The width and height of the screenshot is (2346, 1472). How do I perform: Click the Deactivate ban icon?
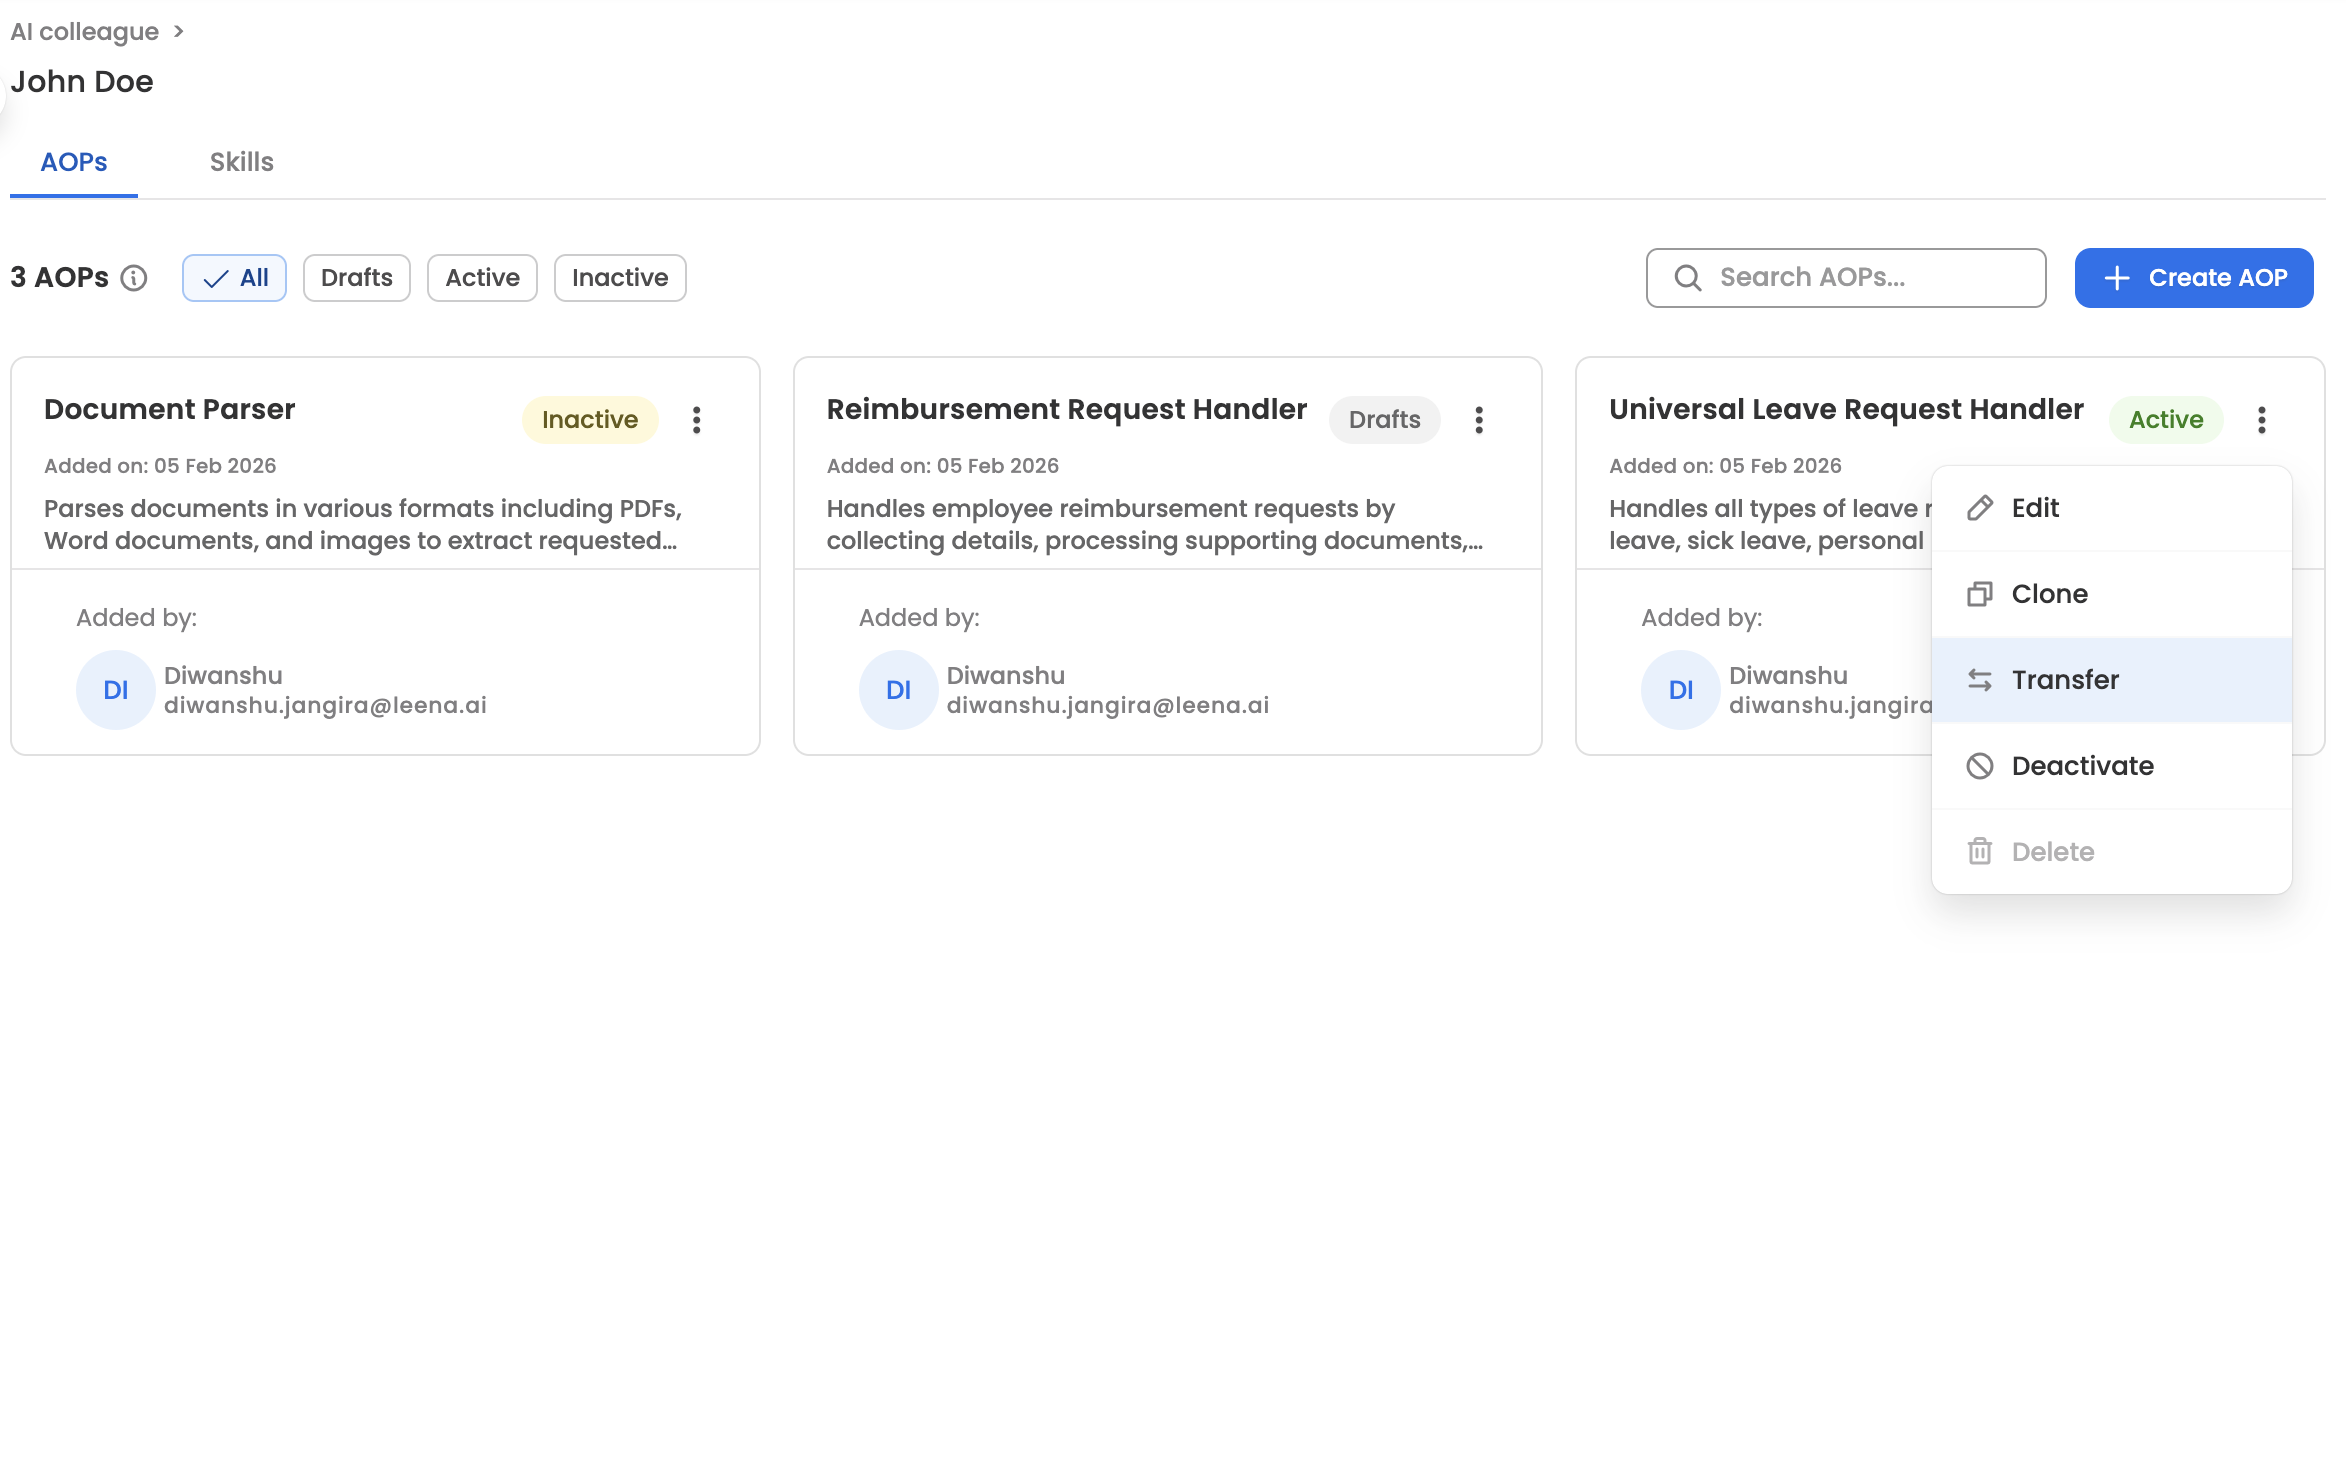1980,766
